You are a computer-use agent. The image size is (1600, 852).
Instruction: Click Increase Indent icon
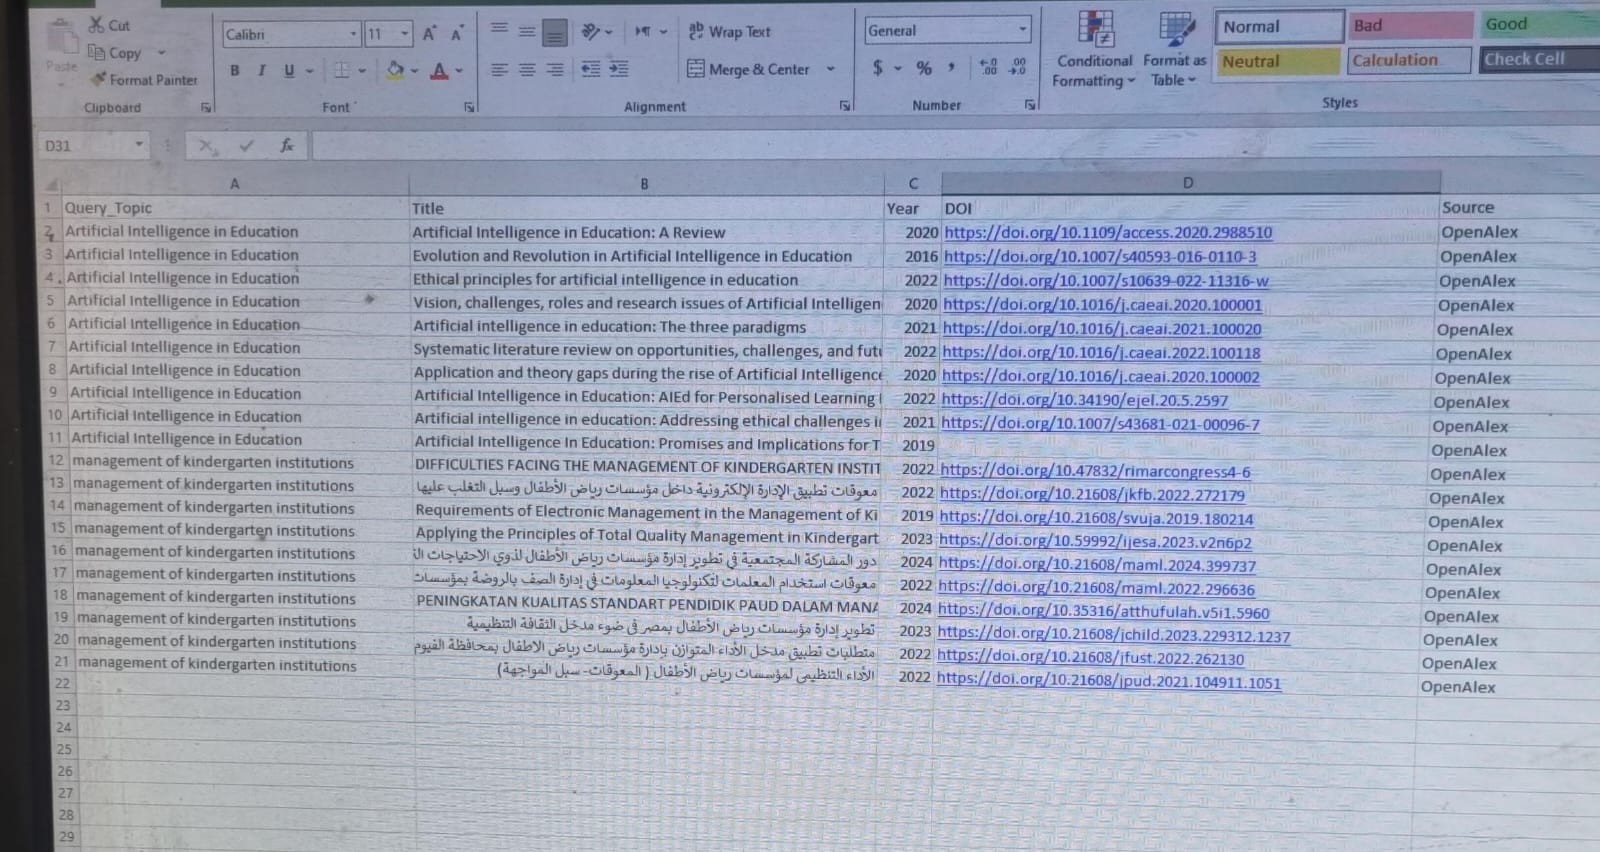(619, 68)
